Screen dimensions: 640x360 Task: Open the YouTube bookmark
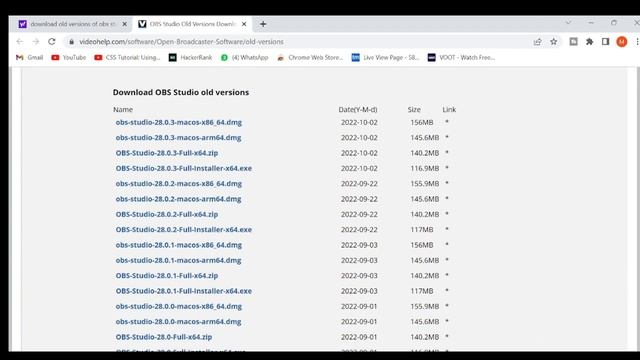(x=69, y=58)
